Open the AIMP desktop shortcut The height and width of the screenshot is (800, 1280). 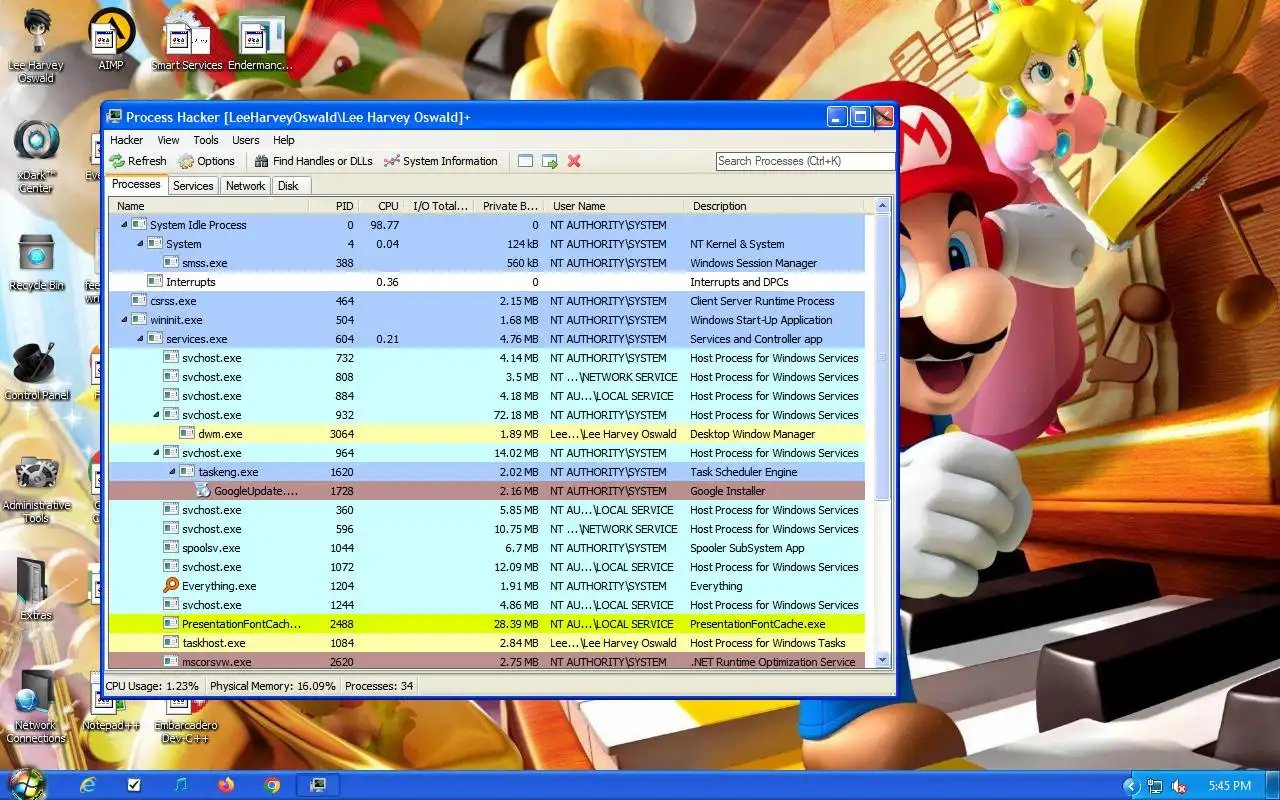pos(111,40)
